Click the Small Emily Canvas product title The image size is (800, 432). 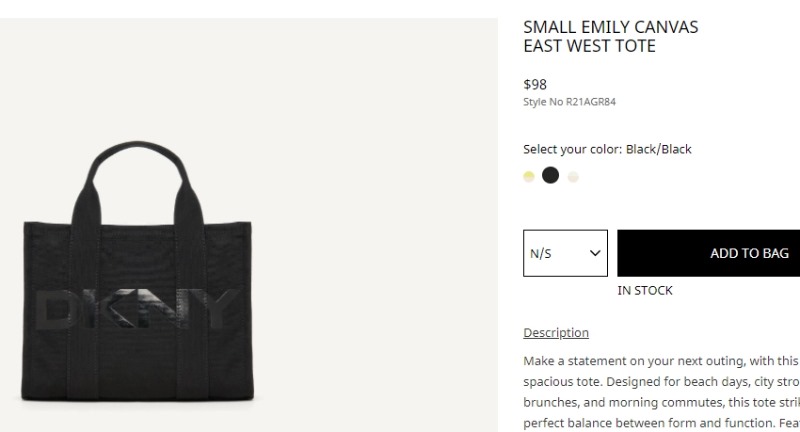tap(611, 36)
